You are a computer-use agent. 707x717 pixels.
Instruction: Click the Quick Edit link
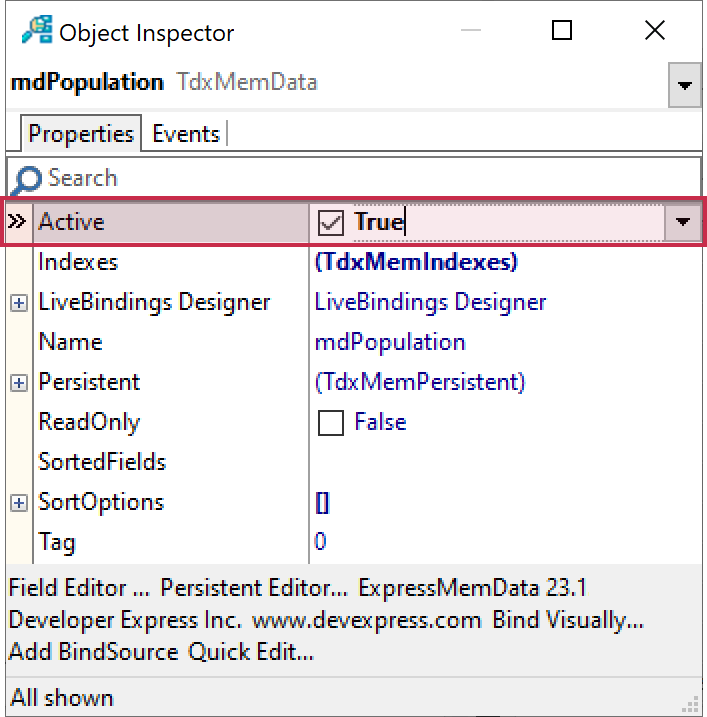click(251, 653)
